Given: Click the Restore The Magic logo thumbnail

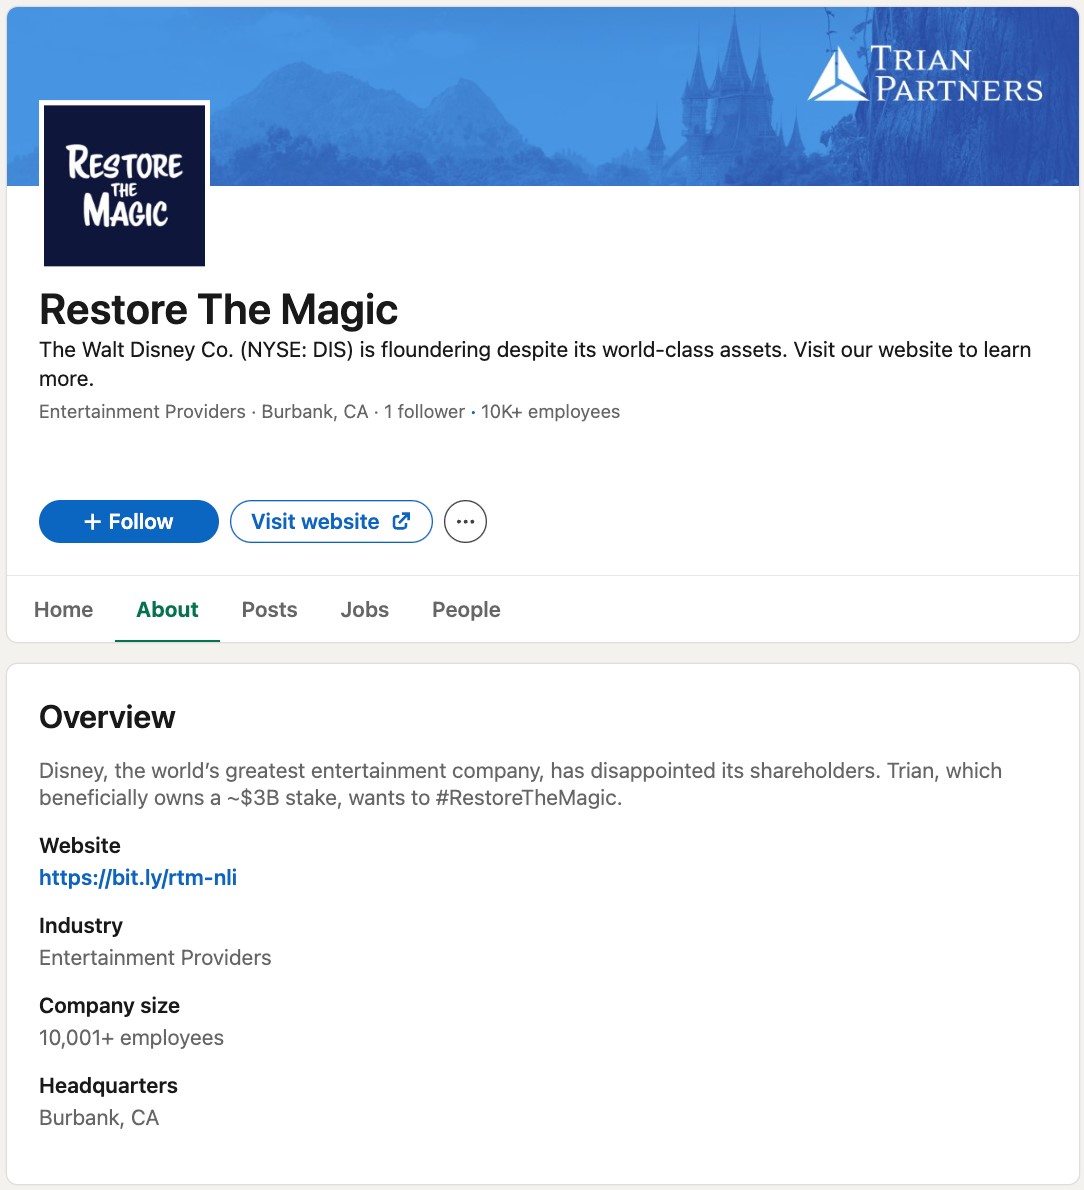Looking at the screenshot, I should (x=124, y=185).
